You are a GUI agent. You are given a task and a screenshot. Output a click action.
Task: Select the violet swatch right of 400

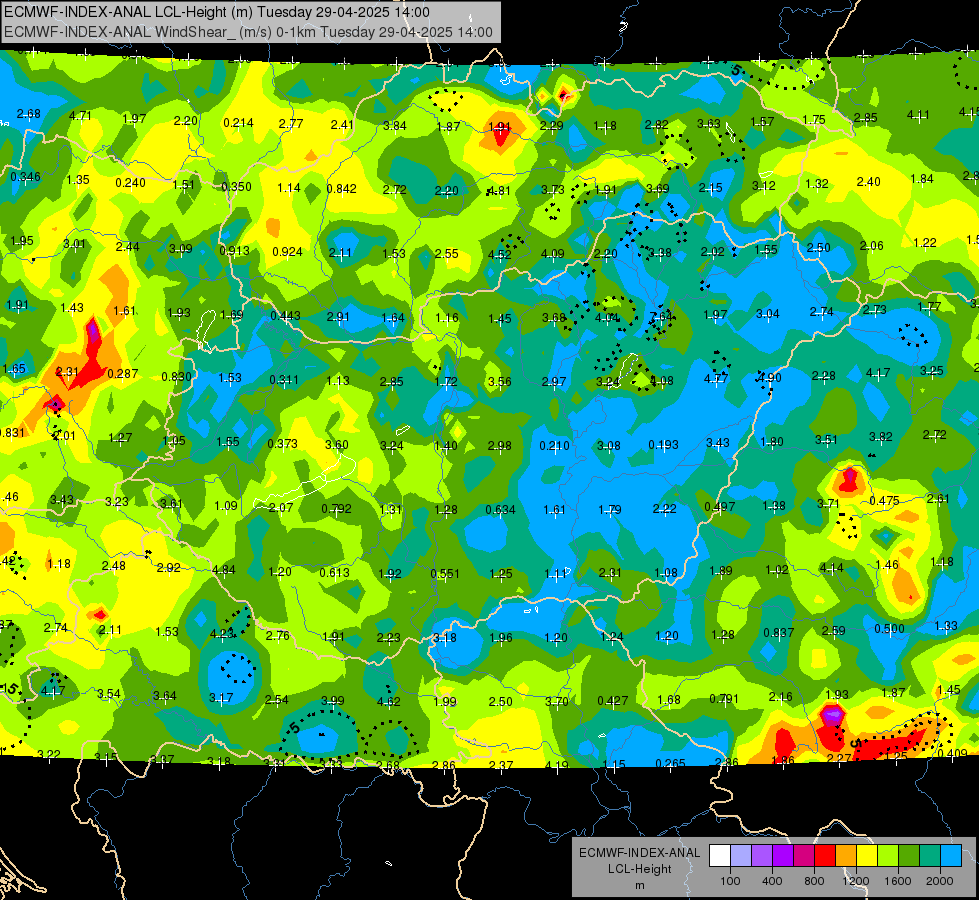click(783, 856)
